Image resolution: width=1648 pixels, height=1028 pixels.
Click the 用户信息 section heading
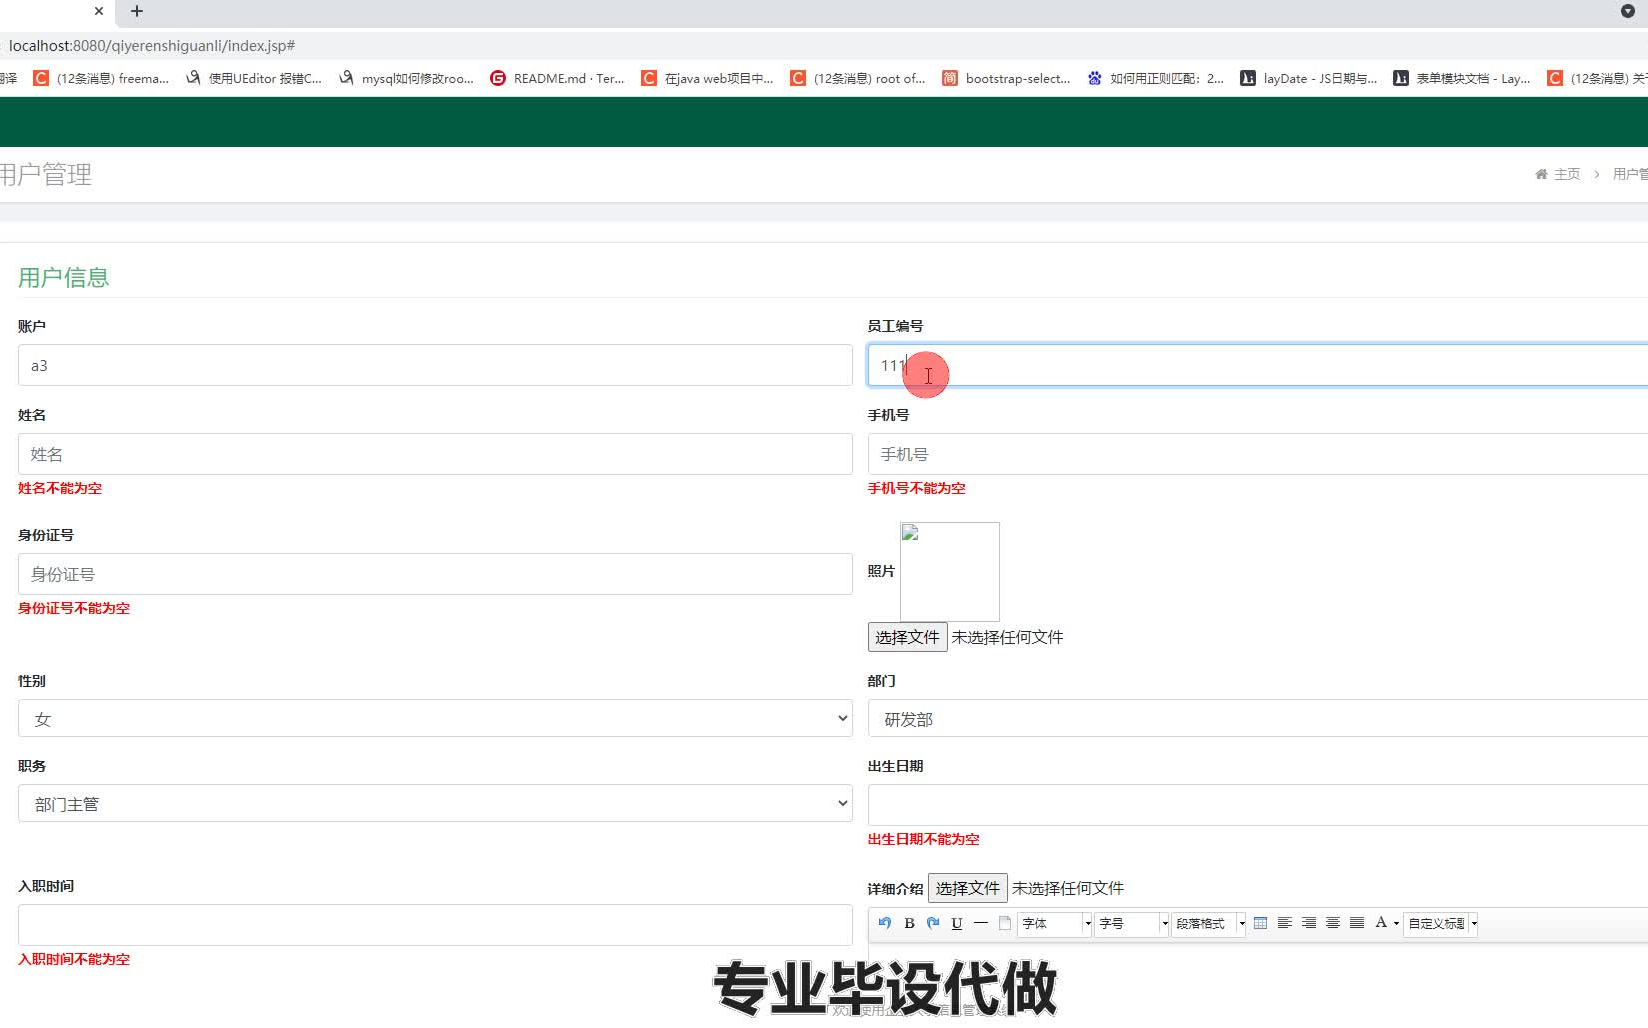pos(64,277)
